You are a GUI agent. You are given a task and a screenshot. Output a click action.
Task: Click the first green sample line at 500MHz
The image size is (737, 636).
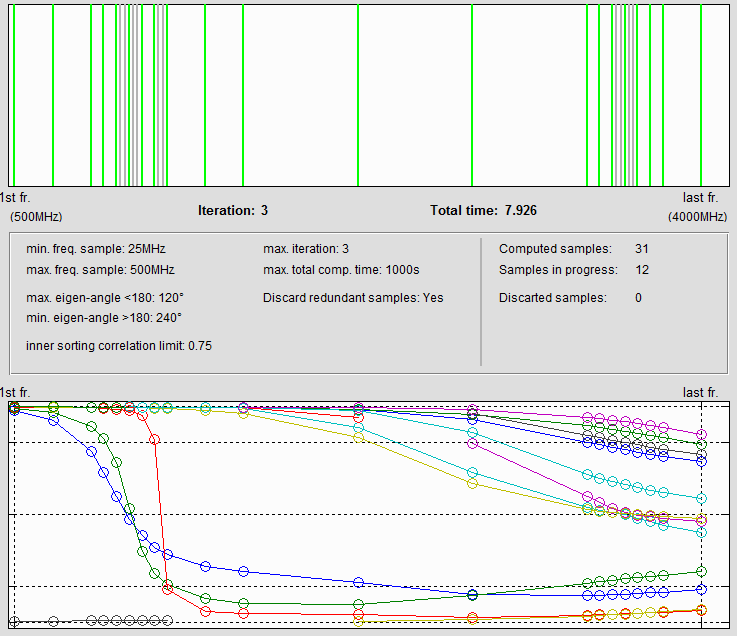coord(14,95)
